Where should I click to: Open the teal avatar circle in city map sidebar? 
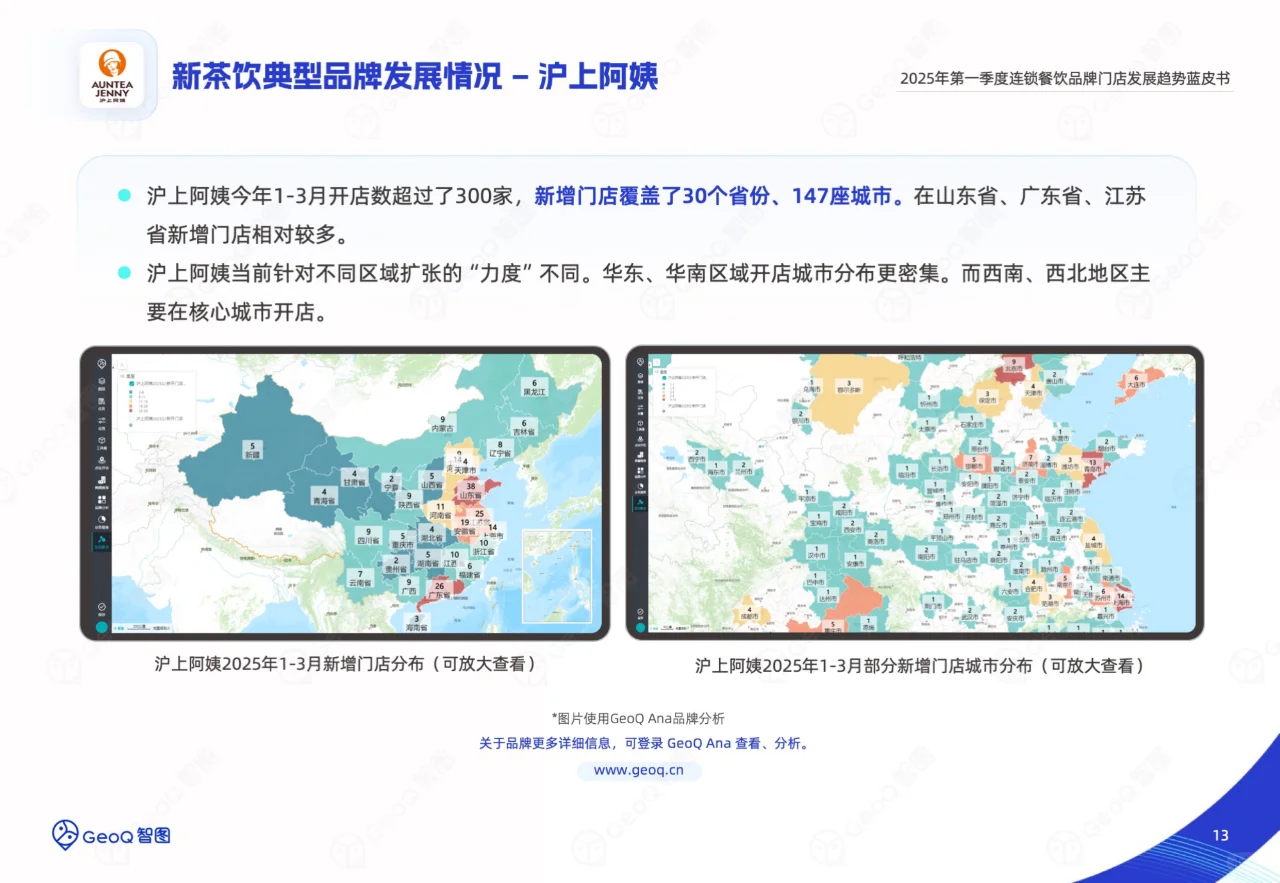click(x=640, y=627)
